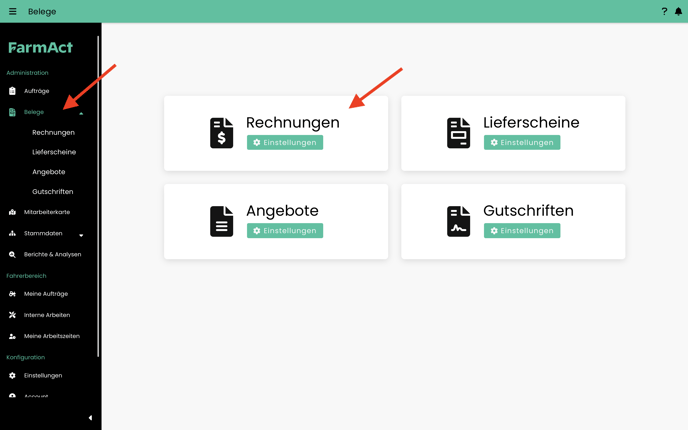This screenshot has width=688, height=430.
Task: Open the notifications bell icon
Action: tap(678, 11)
